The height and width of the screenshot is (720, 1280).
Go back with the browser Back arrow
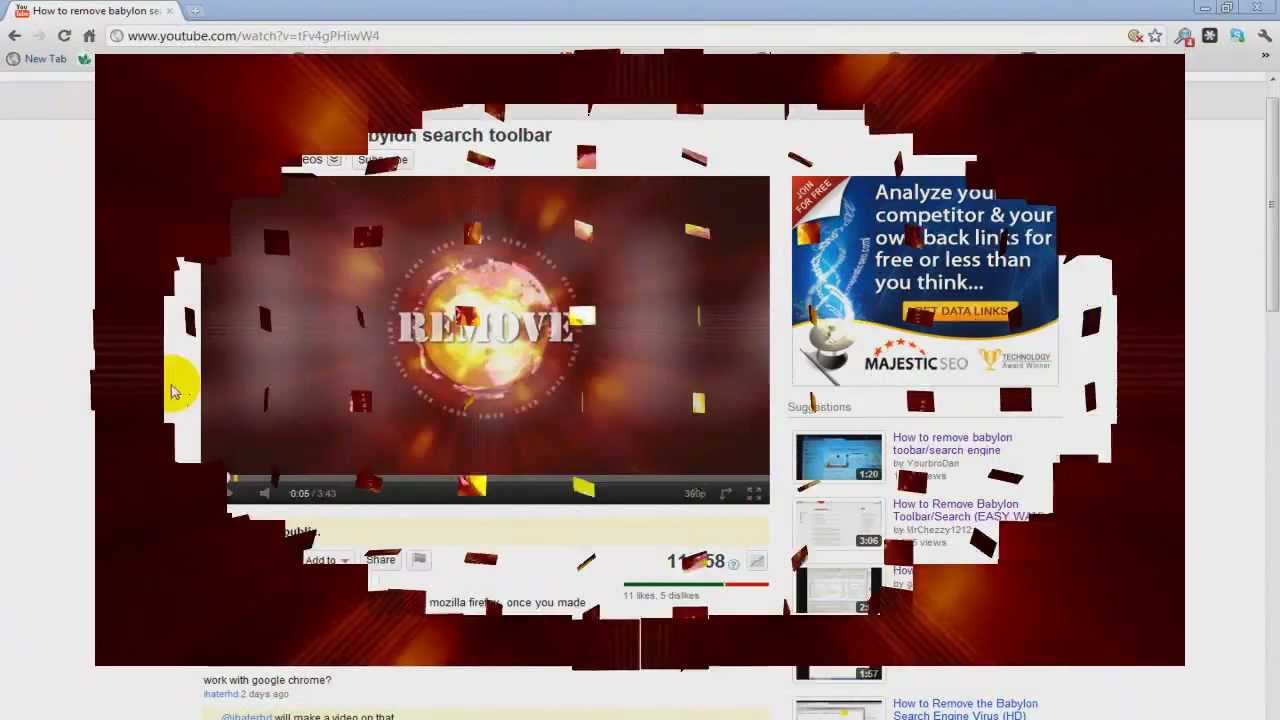point(14,36)
